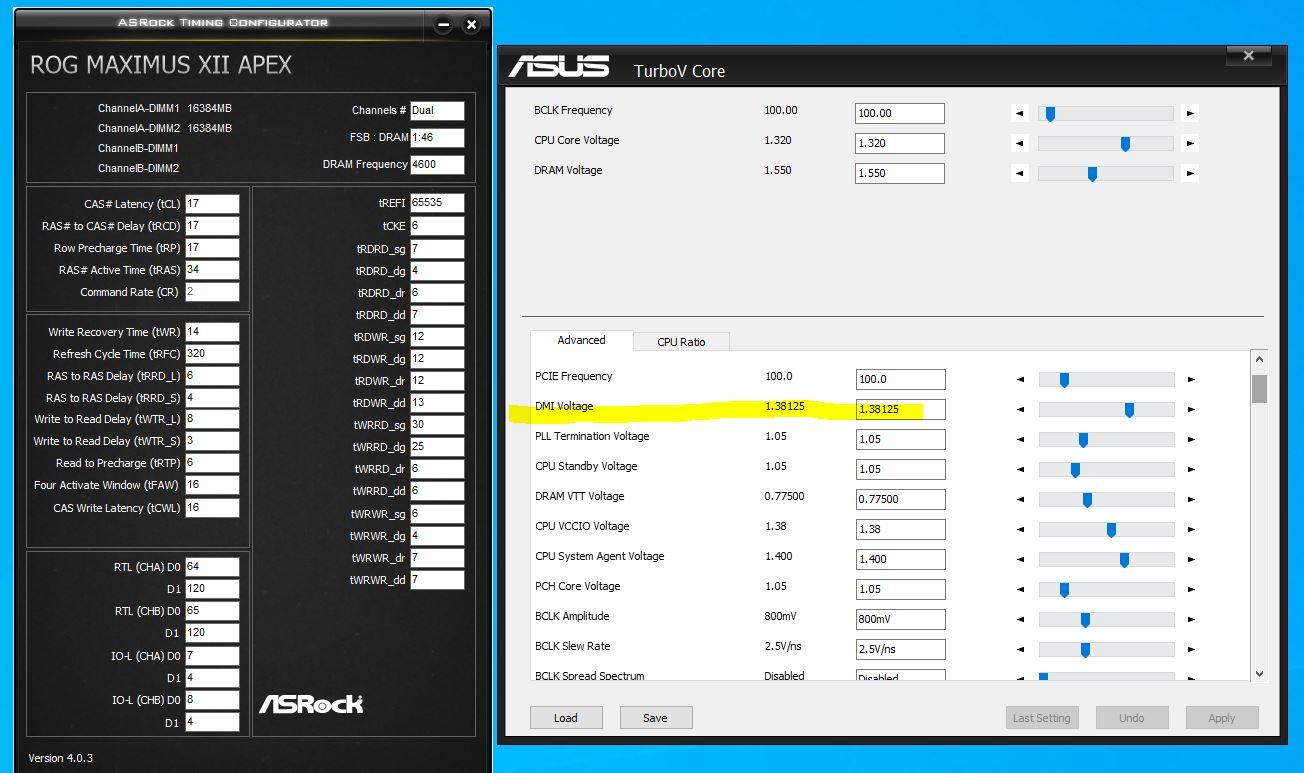The height and width of the screenshot is (773, 1304).
Task: Click the Channels # field showing Dual
Action: (437, 110)
